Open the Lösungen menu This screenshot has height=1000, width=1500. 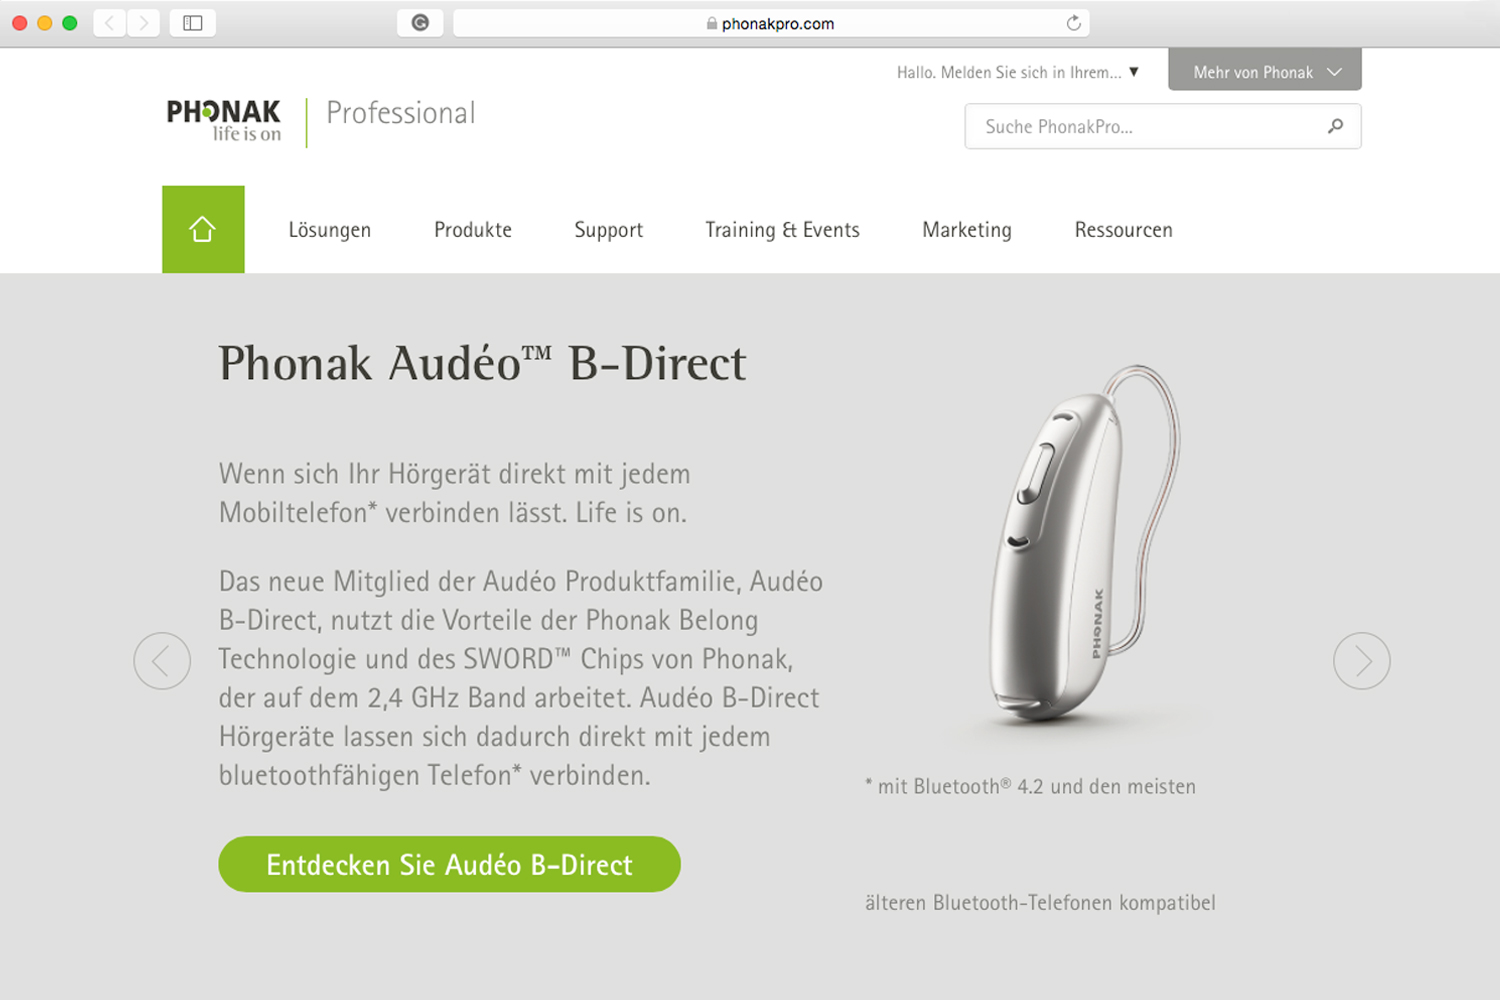[x=330, y=230]
